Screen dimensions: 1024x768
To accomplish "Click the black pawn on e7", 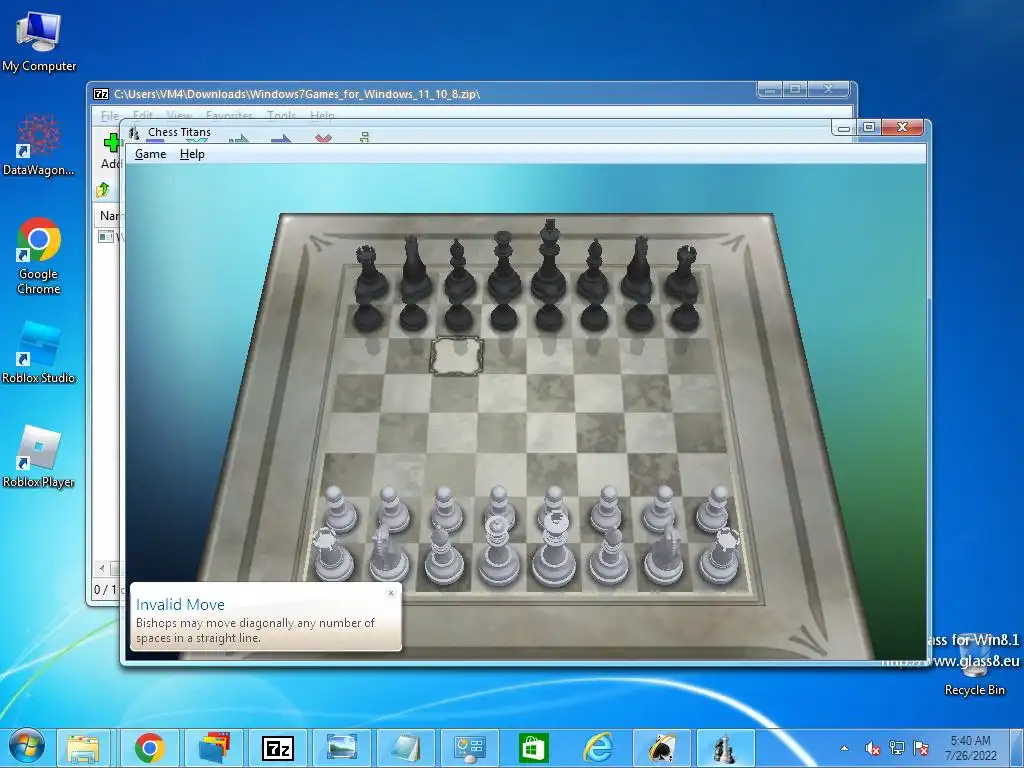I will (x=549, y=316).
